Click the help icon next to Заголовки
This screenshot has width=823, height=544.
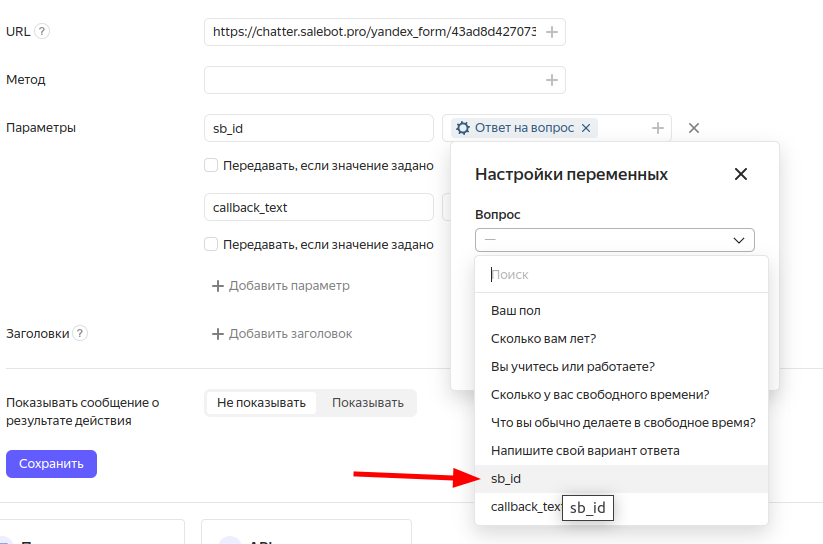pos(80,333)
